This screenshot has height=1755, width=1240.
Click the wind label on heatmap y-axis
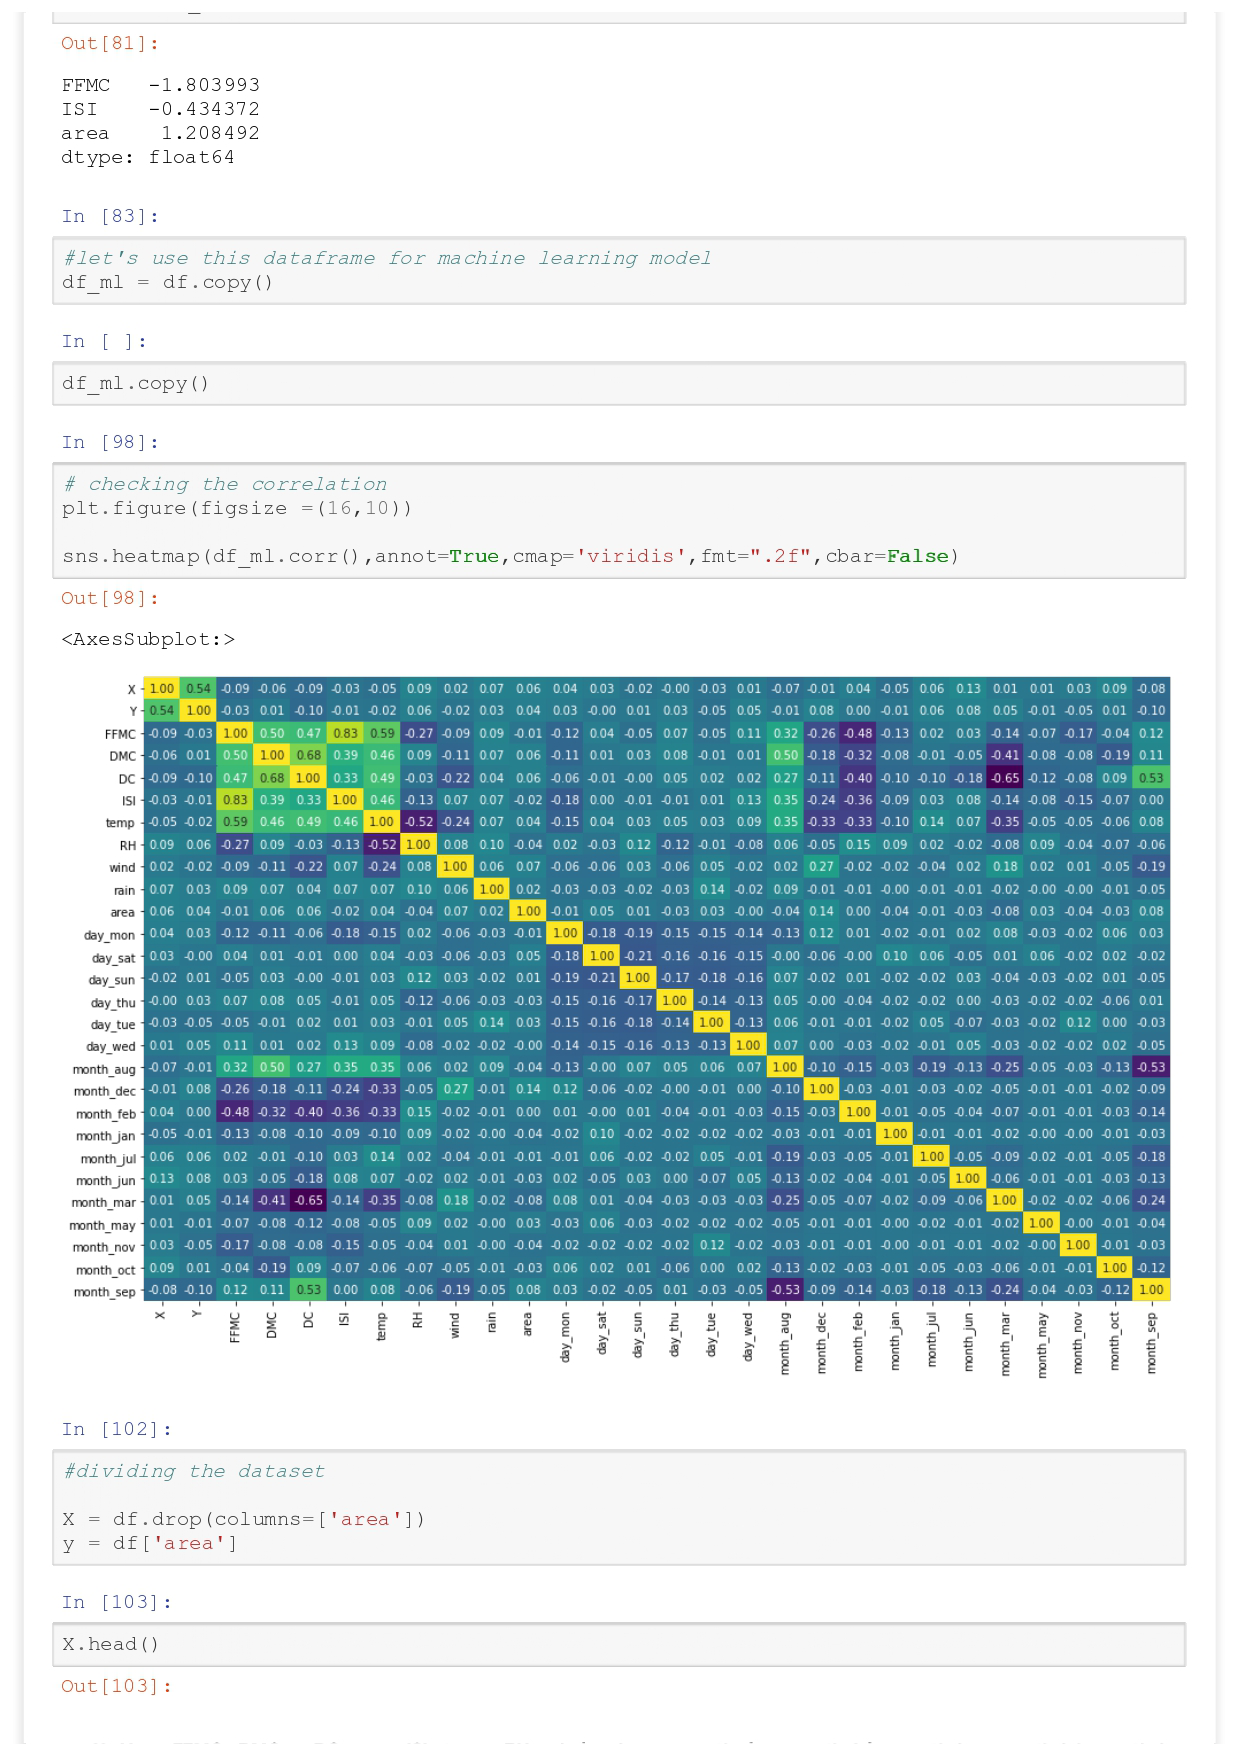tap(122, 868)
